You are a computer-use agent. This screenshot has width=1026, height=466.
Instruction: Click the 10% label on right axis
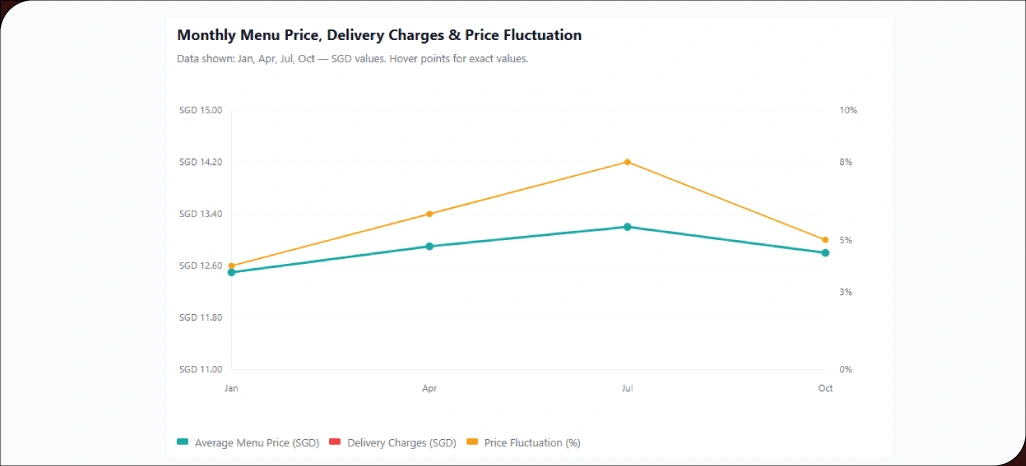[848, 110]
